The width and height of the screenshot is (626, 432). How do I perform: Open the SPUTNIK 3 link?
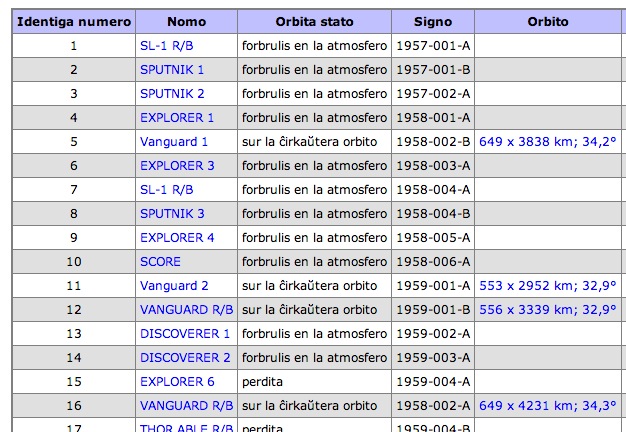172,214
